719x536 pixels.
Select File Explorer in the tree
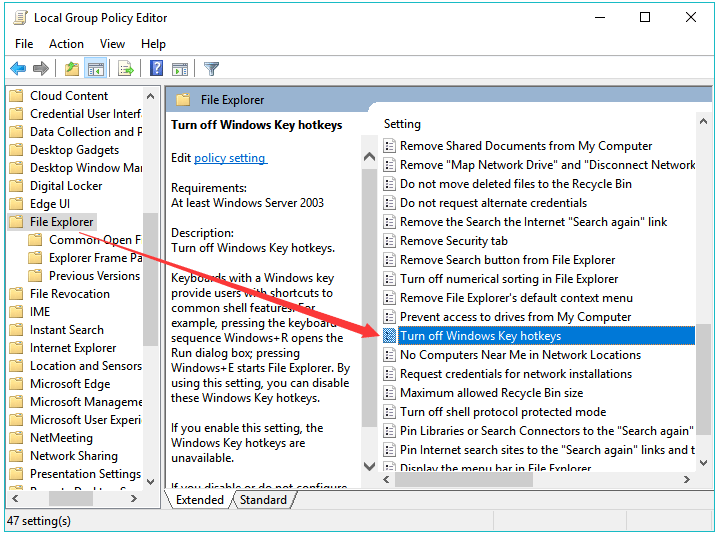[x=61, y=222]
